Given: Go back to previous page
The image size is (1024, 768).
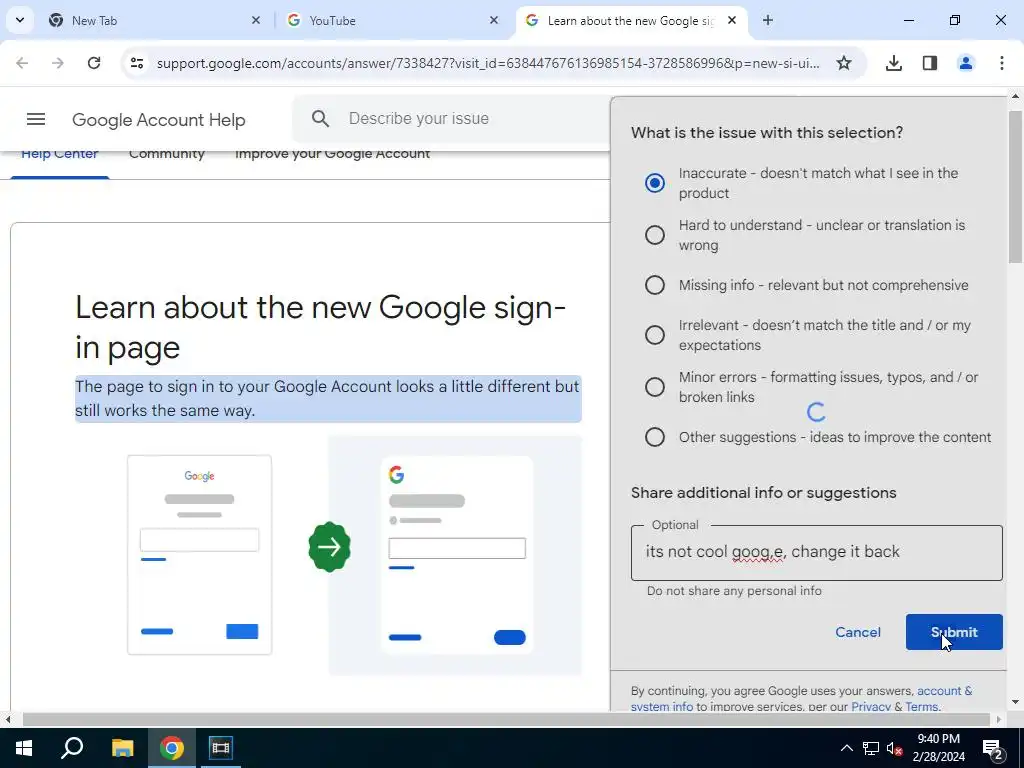Looking at the screenshot, I should pos(22,63).
